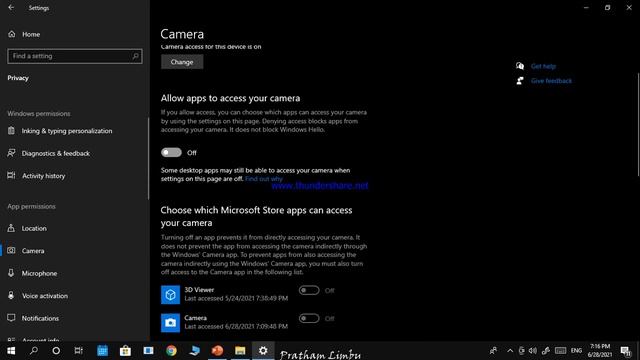Click the Home house icon
This screenshot has width=640, height=360.
coord(11,34)
